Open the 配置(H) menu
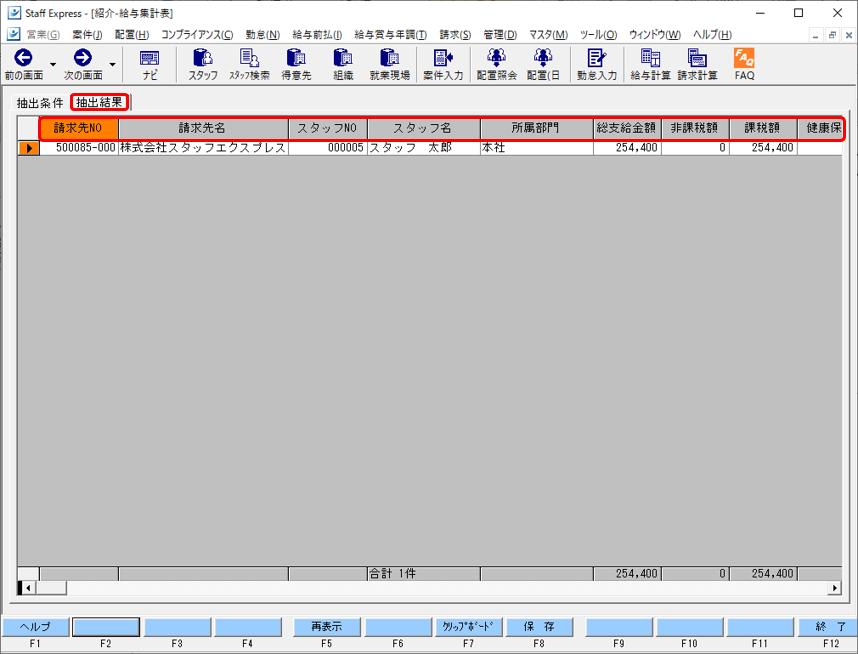 132,34
